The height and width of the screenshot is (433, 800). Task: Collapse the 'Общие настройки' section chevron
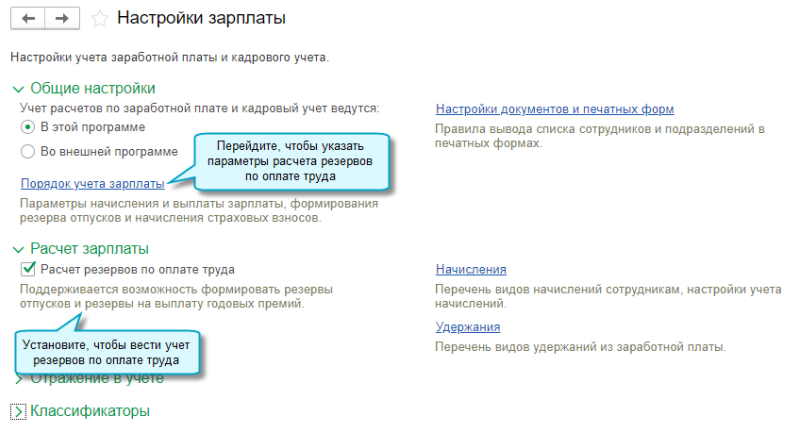(x=18, y=90)
